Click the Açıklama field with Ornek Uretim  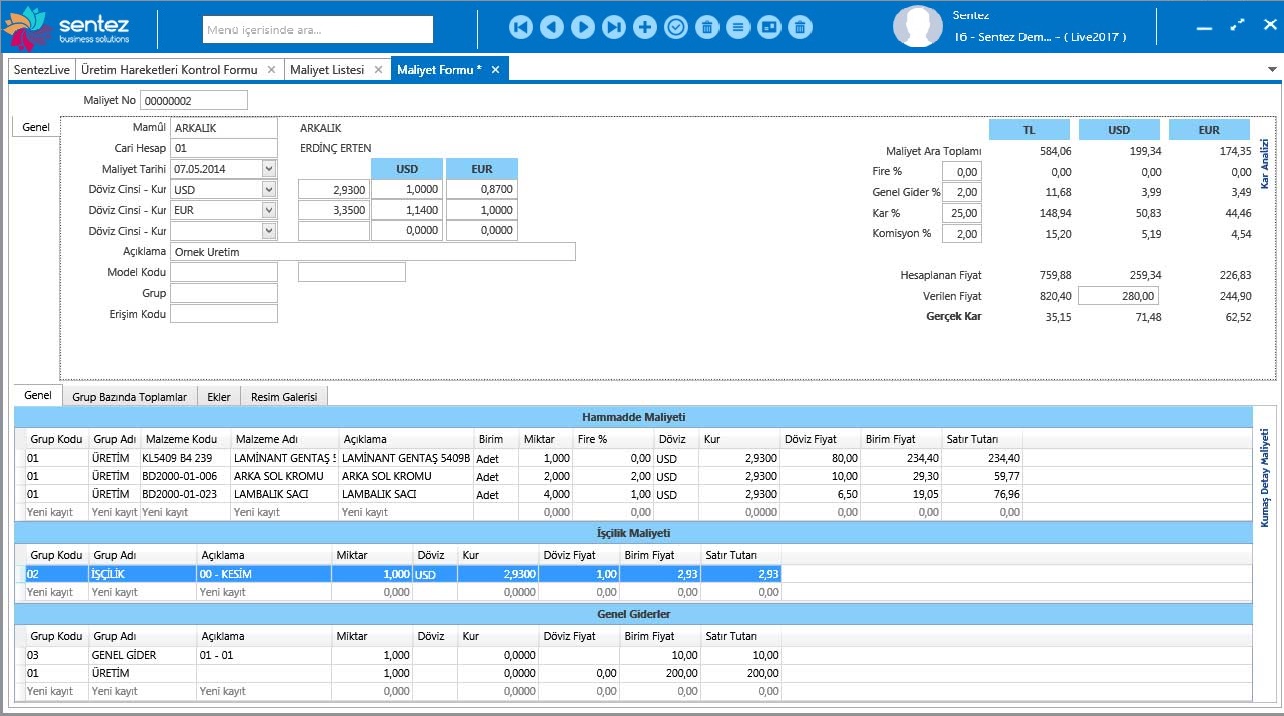pos(373,252)
